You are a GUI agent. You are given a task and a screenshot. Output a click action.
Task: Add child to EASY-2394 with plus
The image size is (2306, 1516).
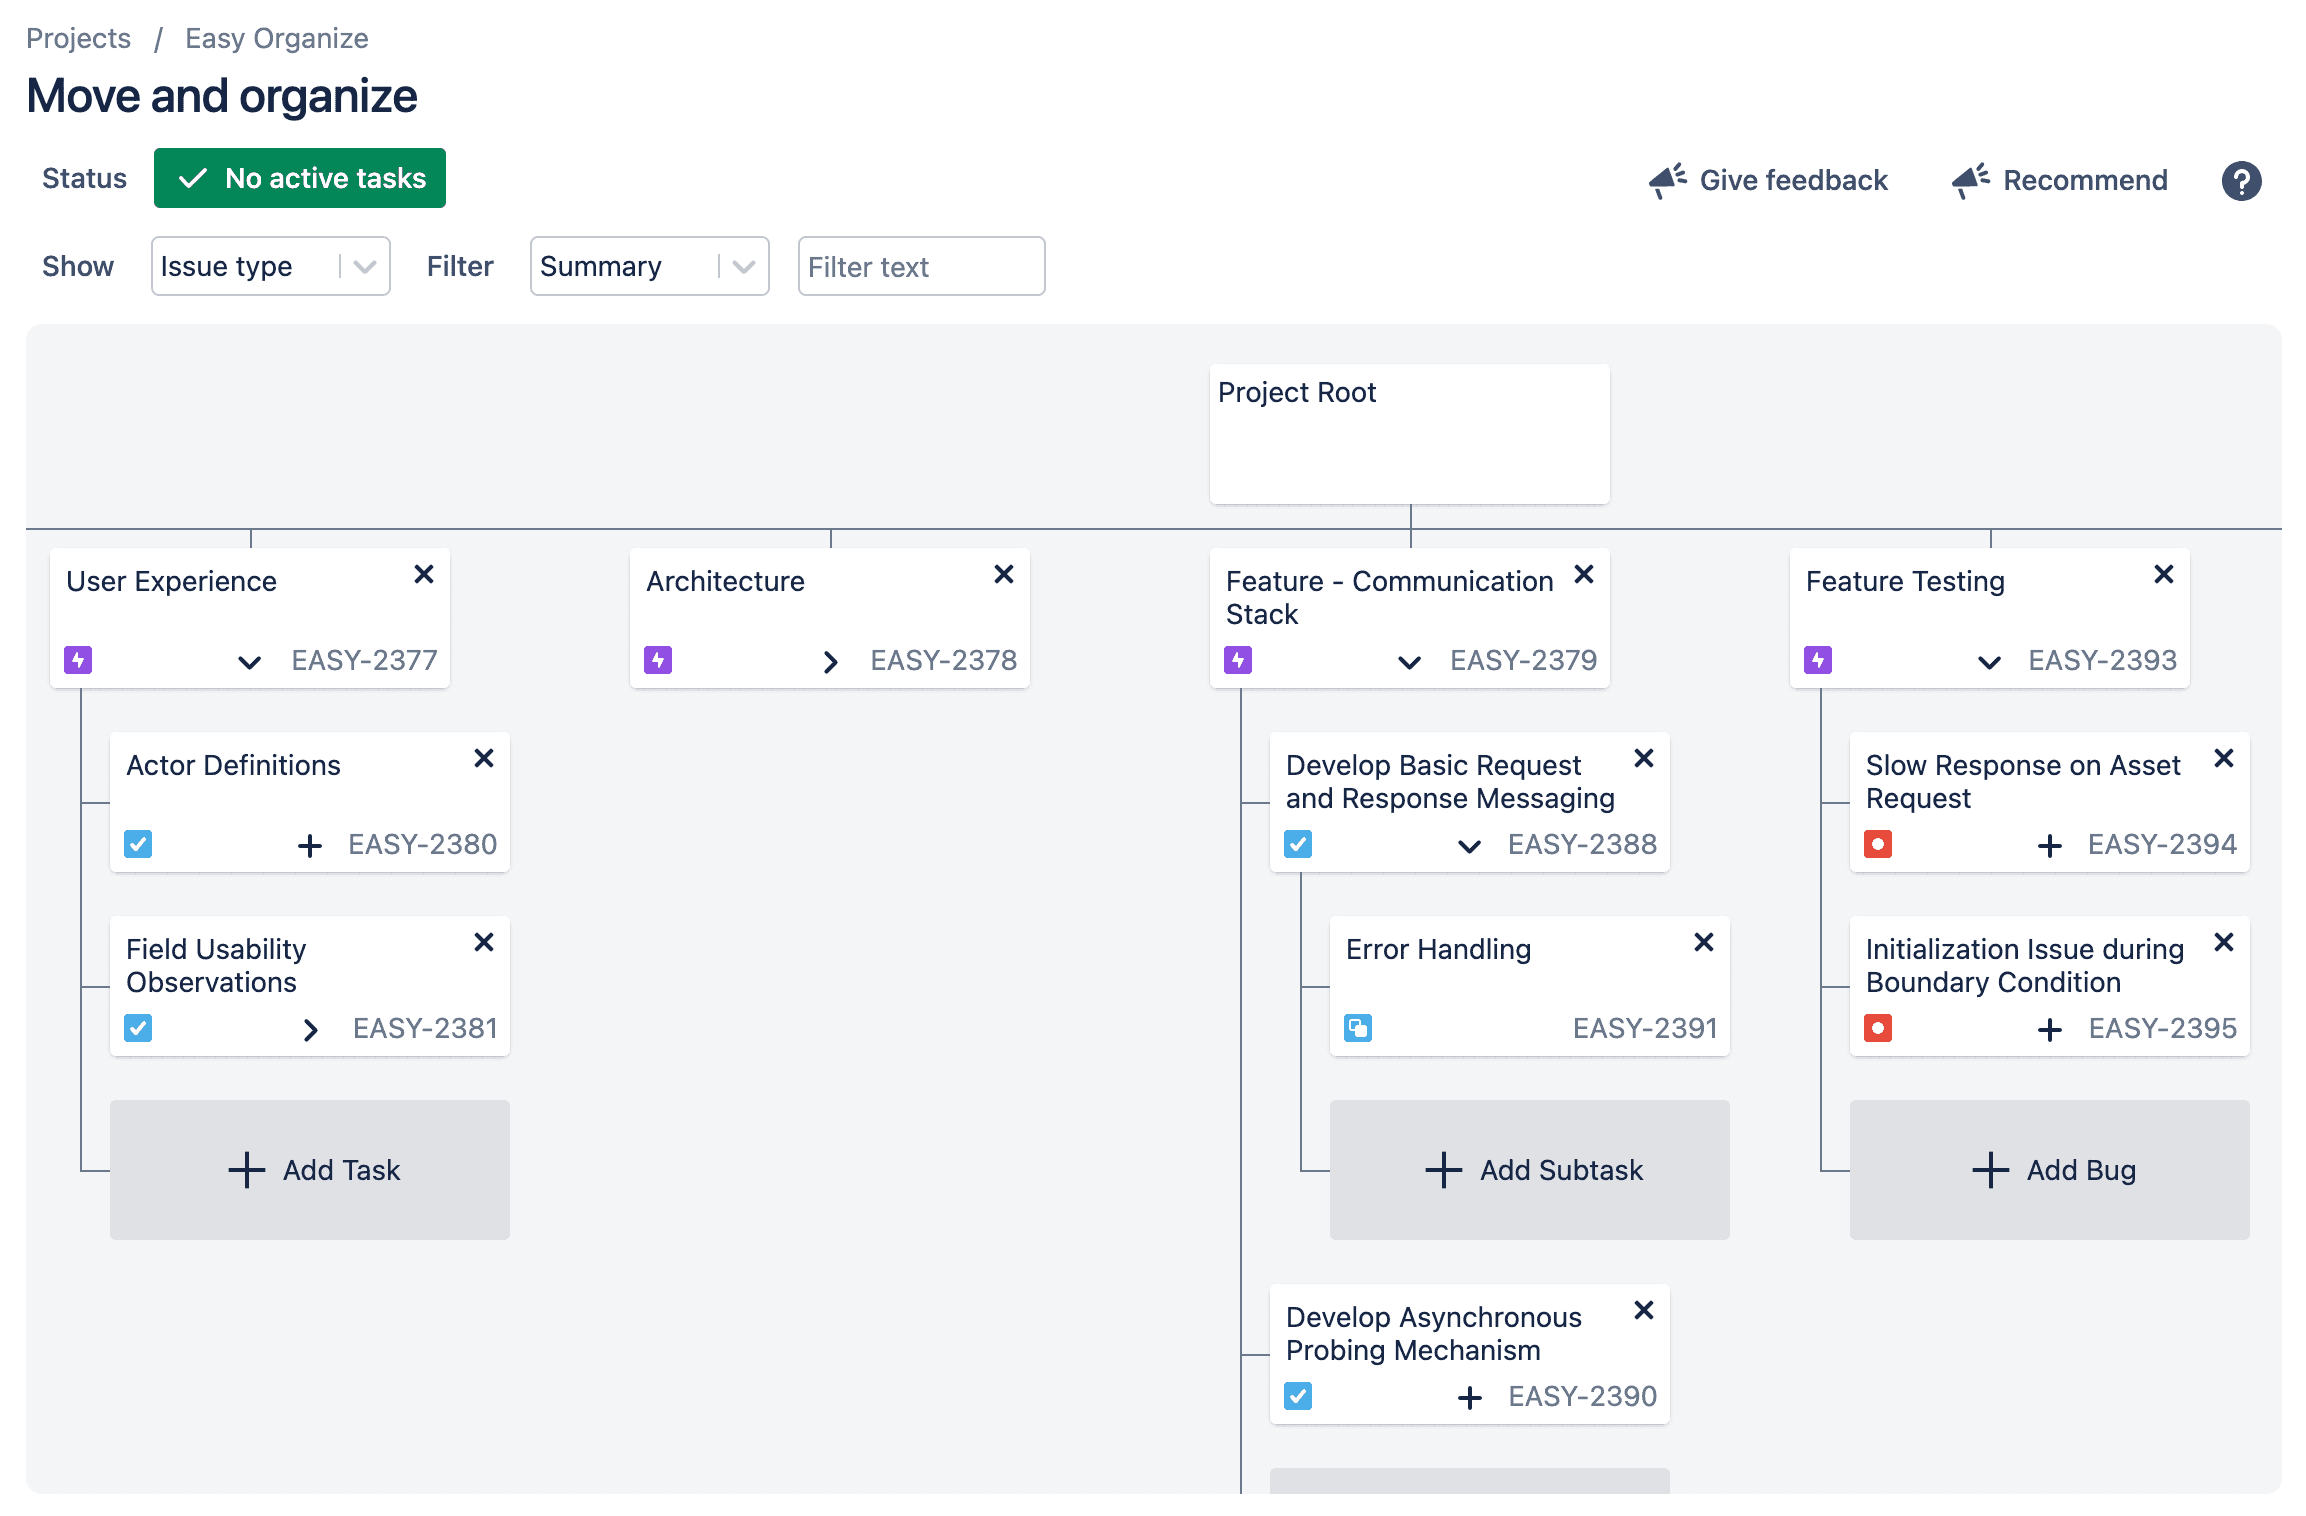(x=2050, y=846)
